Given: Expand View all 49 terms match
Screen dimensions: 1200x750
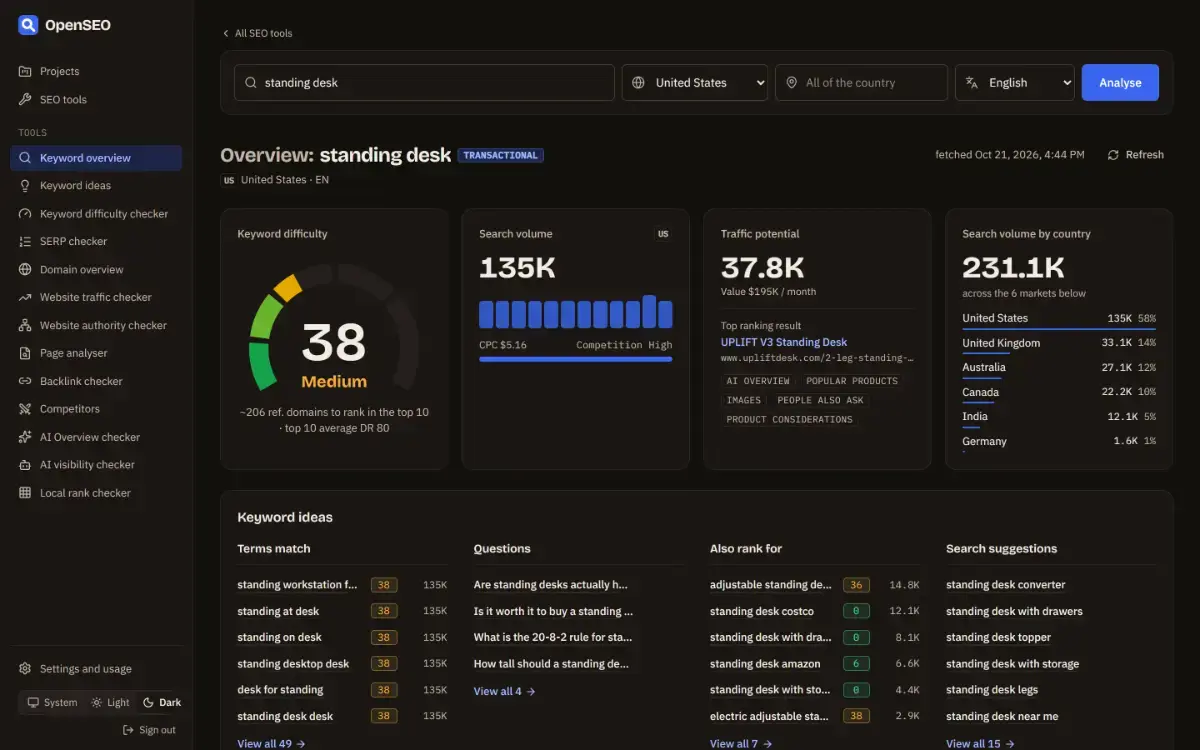Looking at the screenshot, I should (x=271, y=744).
